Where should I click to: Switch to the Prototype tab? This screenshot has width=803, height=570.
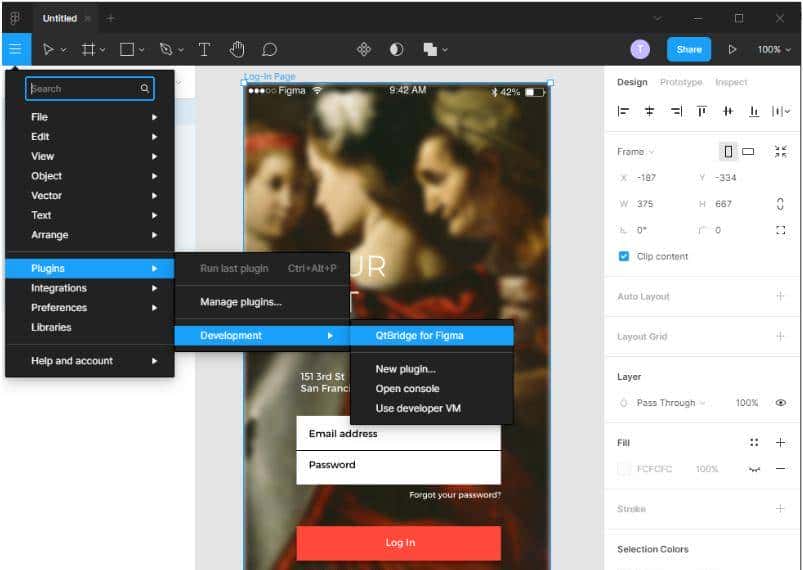tap(681, 82)
